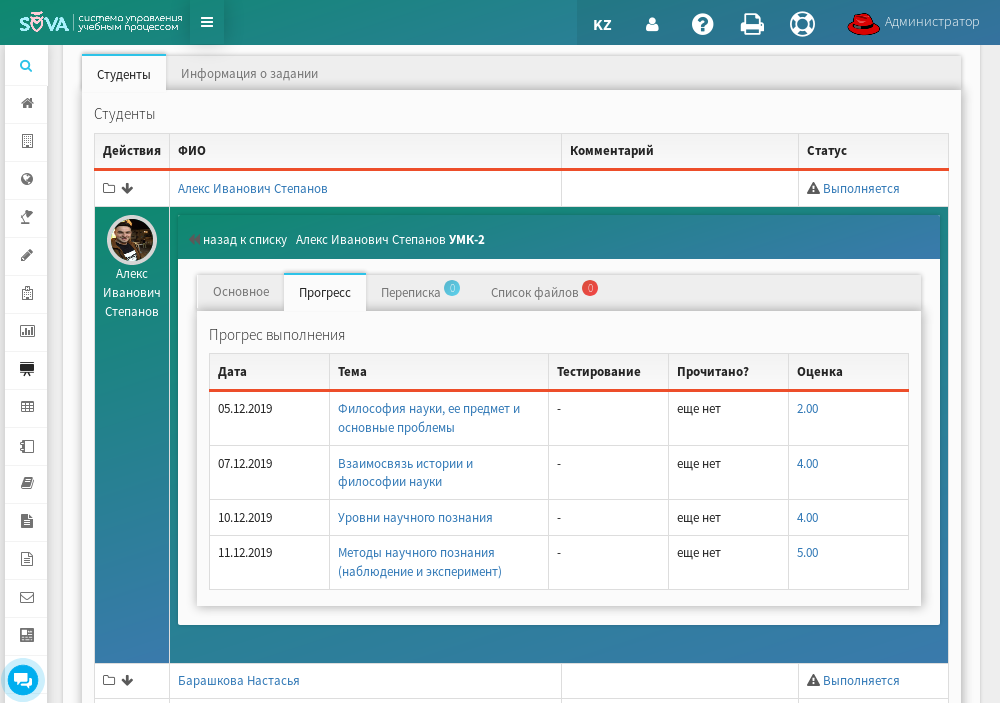Screen dimensions: 1000x703
Task: Click grade 5.00 link
Action: tap(807, 553)
